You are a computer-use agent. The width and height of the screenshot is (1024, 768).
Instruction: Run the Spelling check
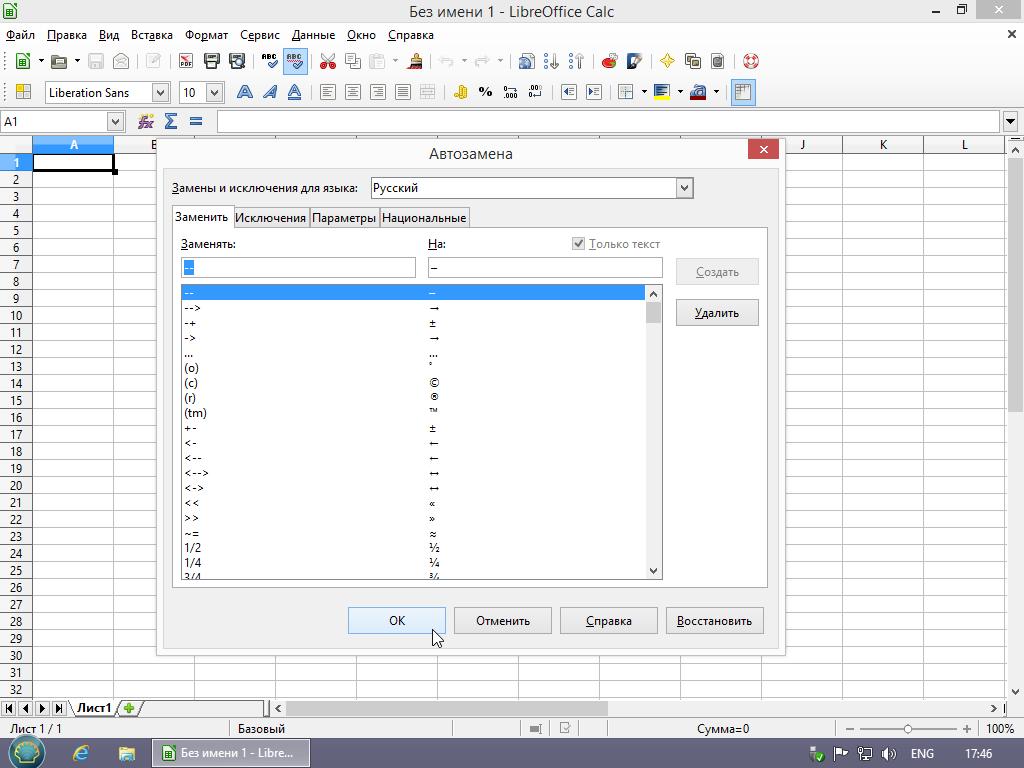click(269, 61)
